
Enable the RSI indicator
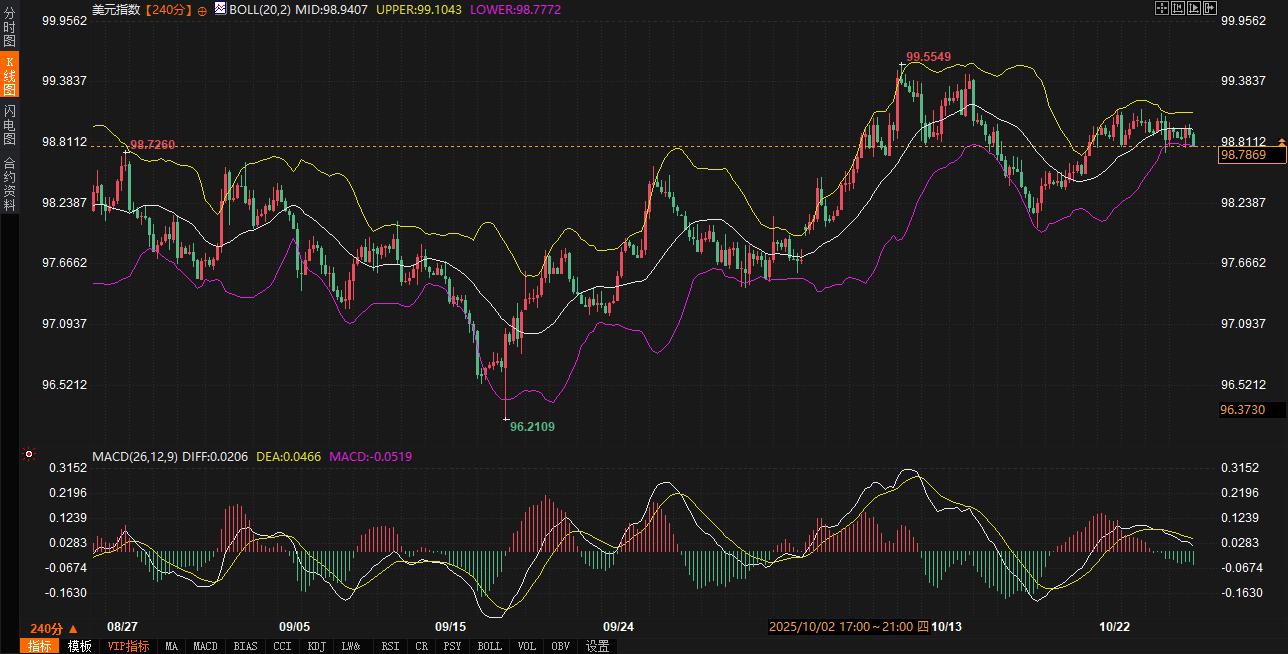click(390, 646)
